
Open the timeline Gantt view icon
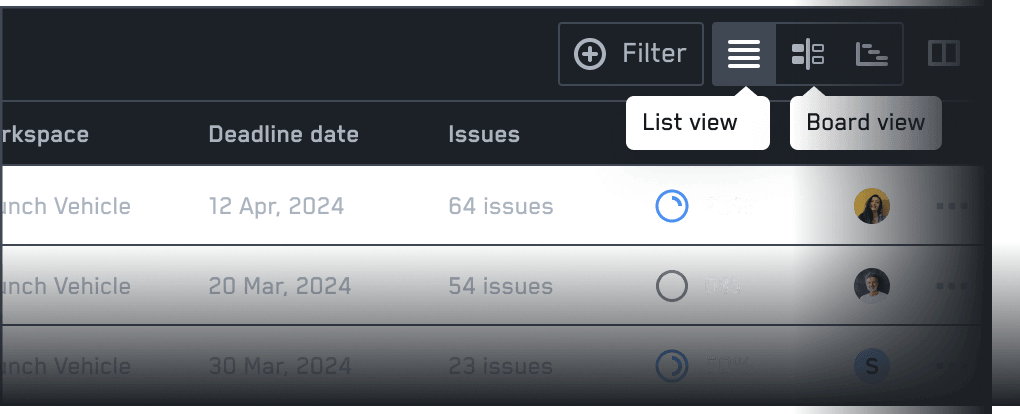871,54
